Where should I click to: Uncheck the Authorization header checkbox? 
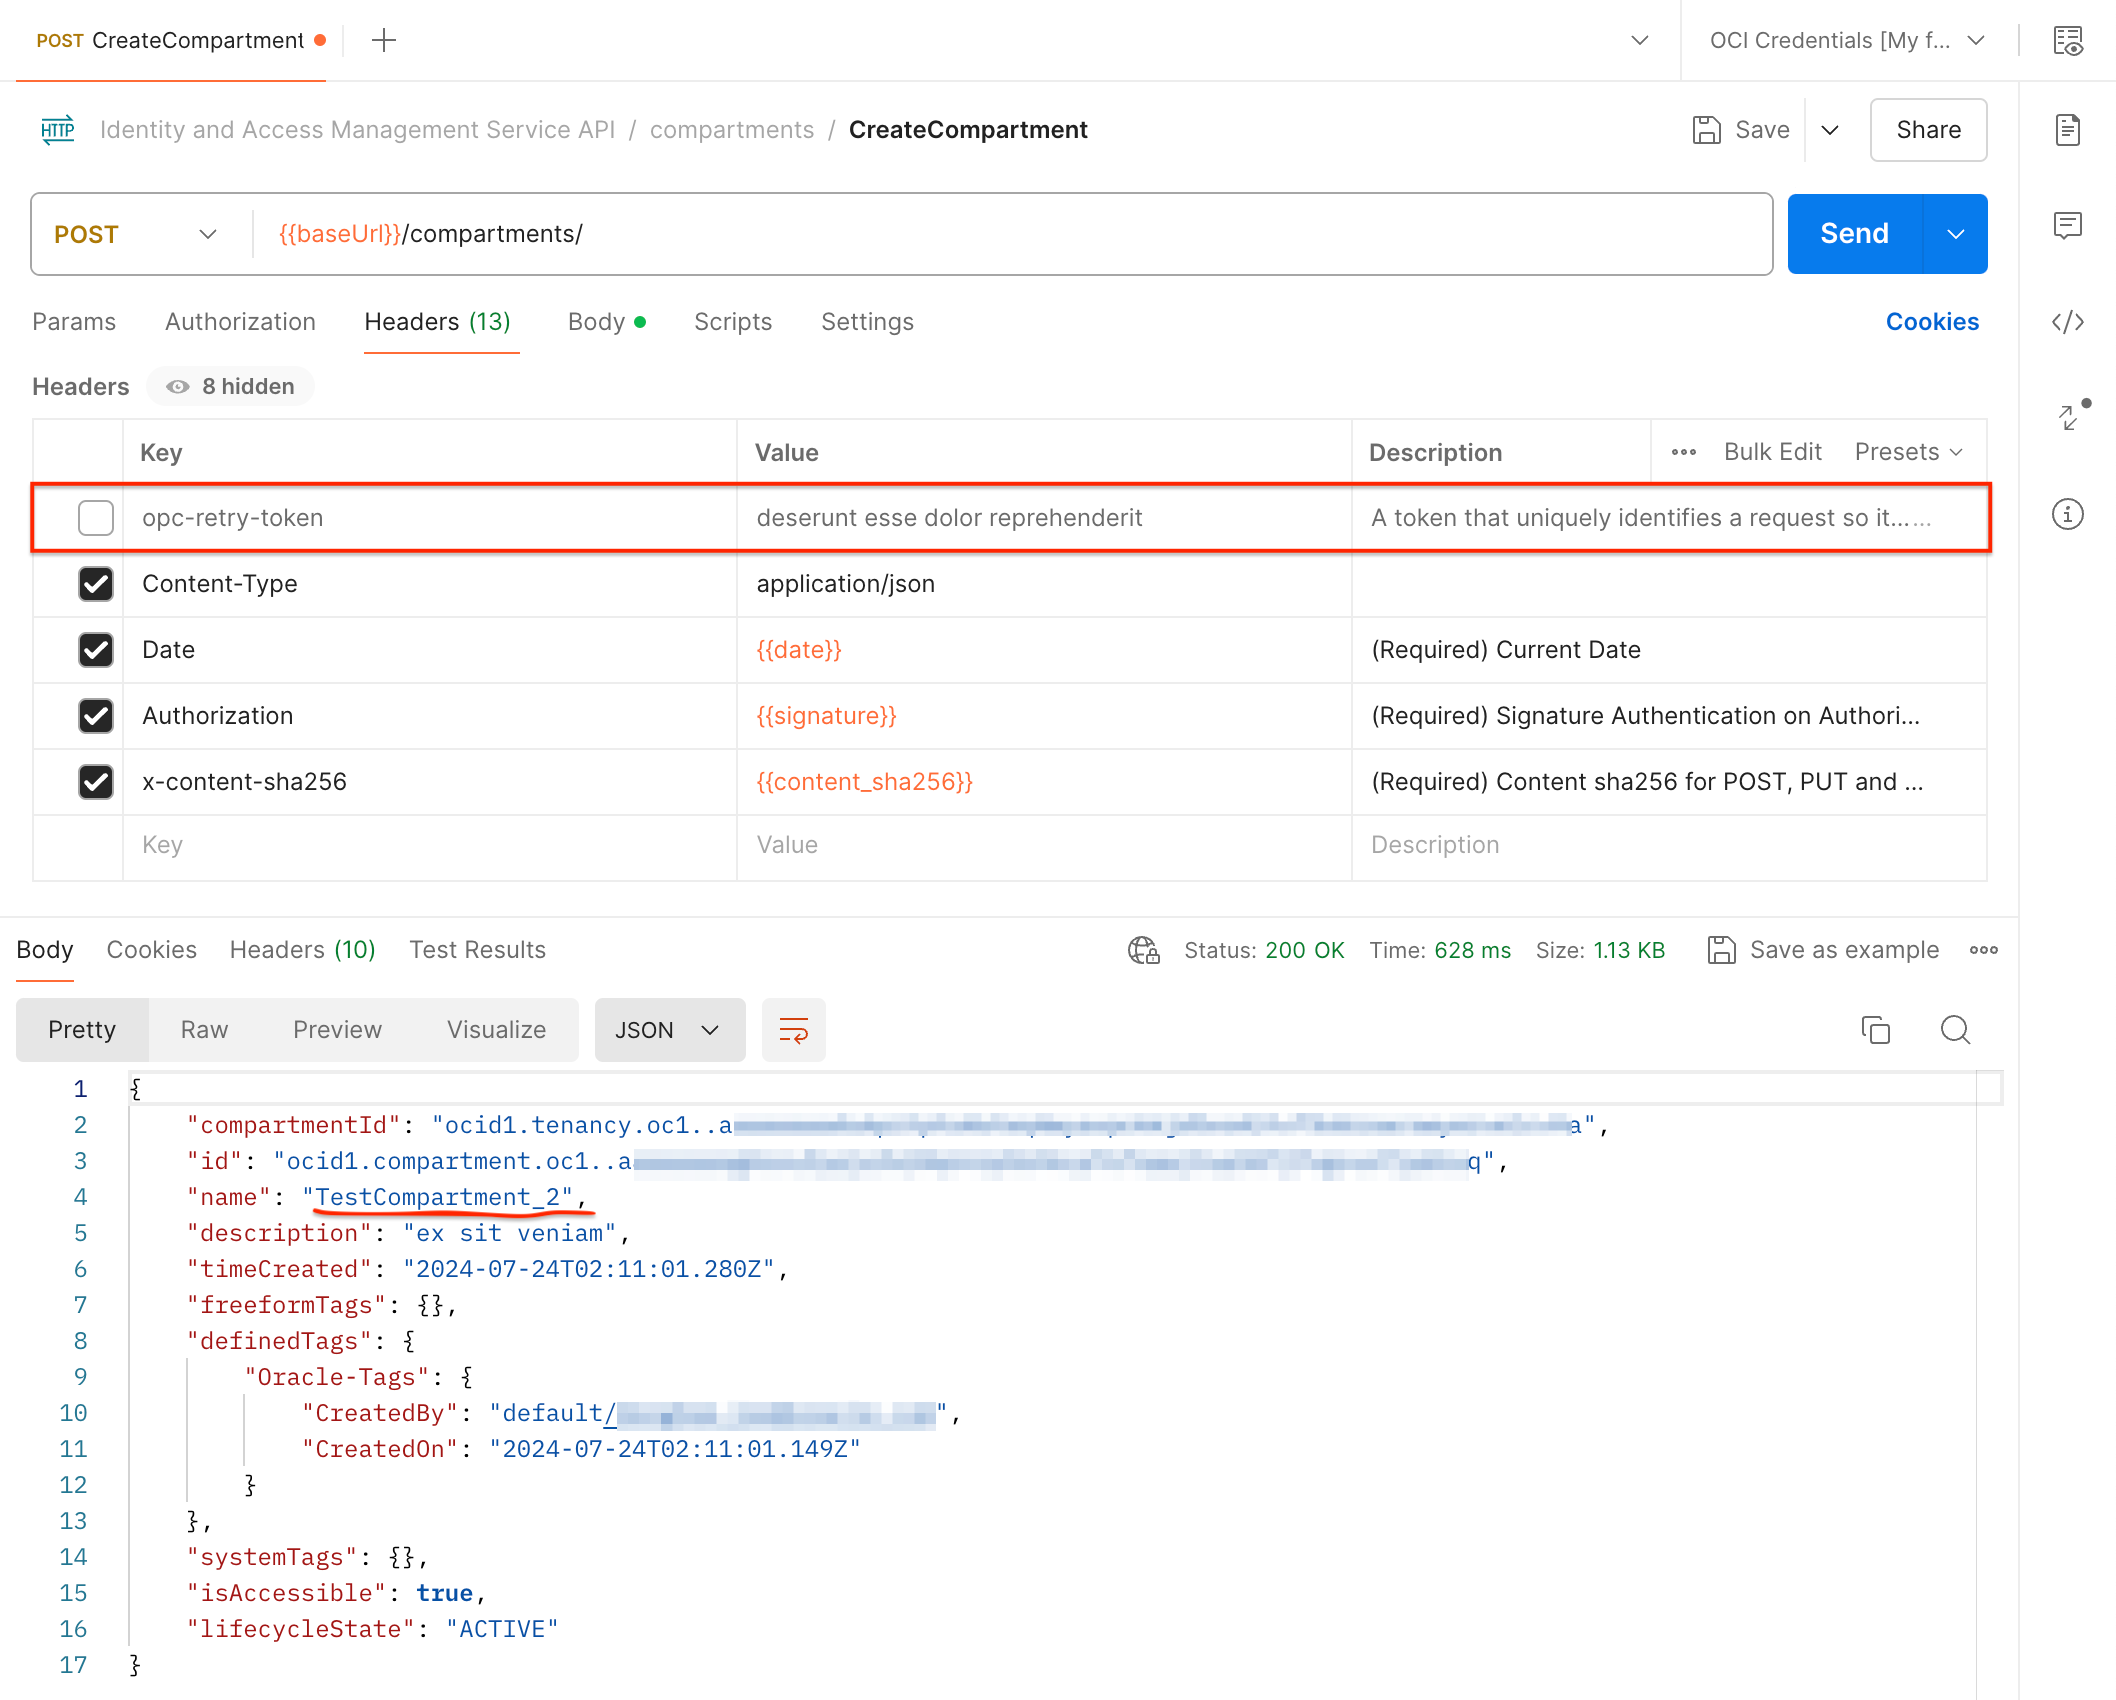[x=96, y=716]
